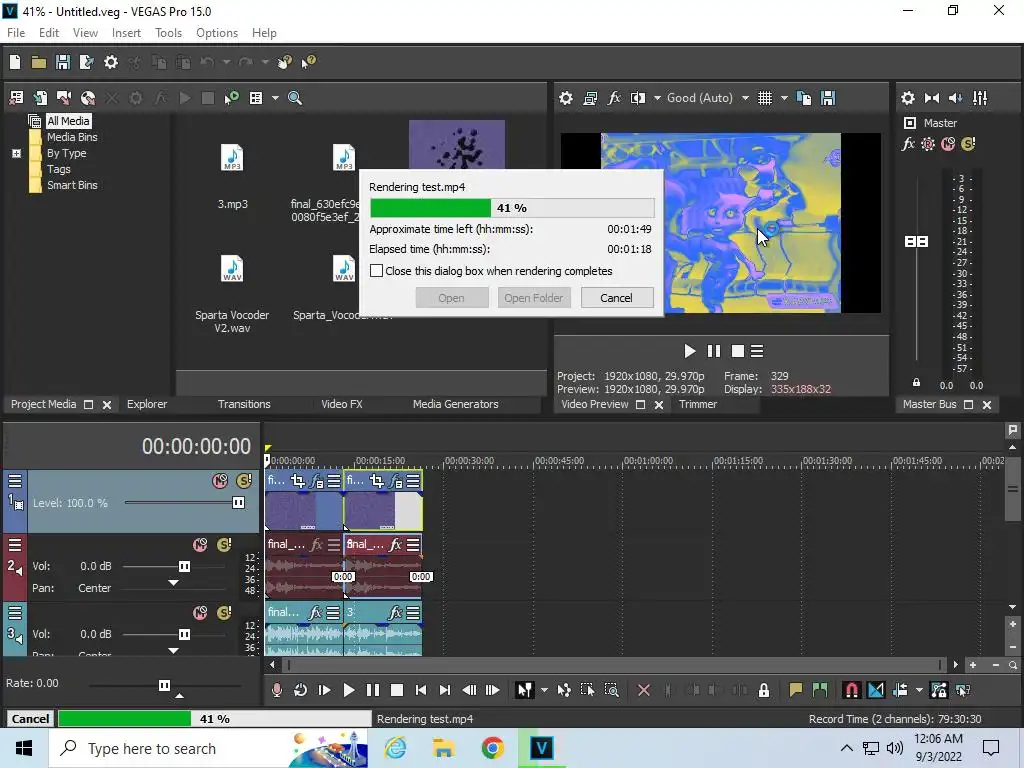Click the Dim Output speaker icon in Master

[955, 98]
